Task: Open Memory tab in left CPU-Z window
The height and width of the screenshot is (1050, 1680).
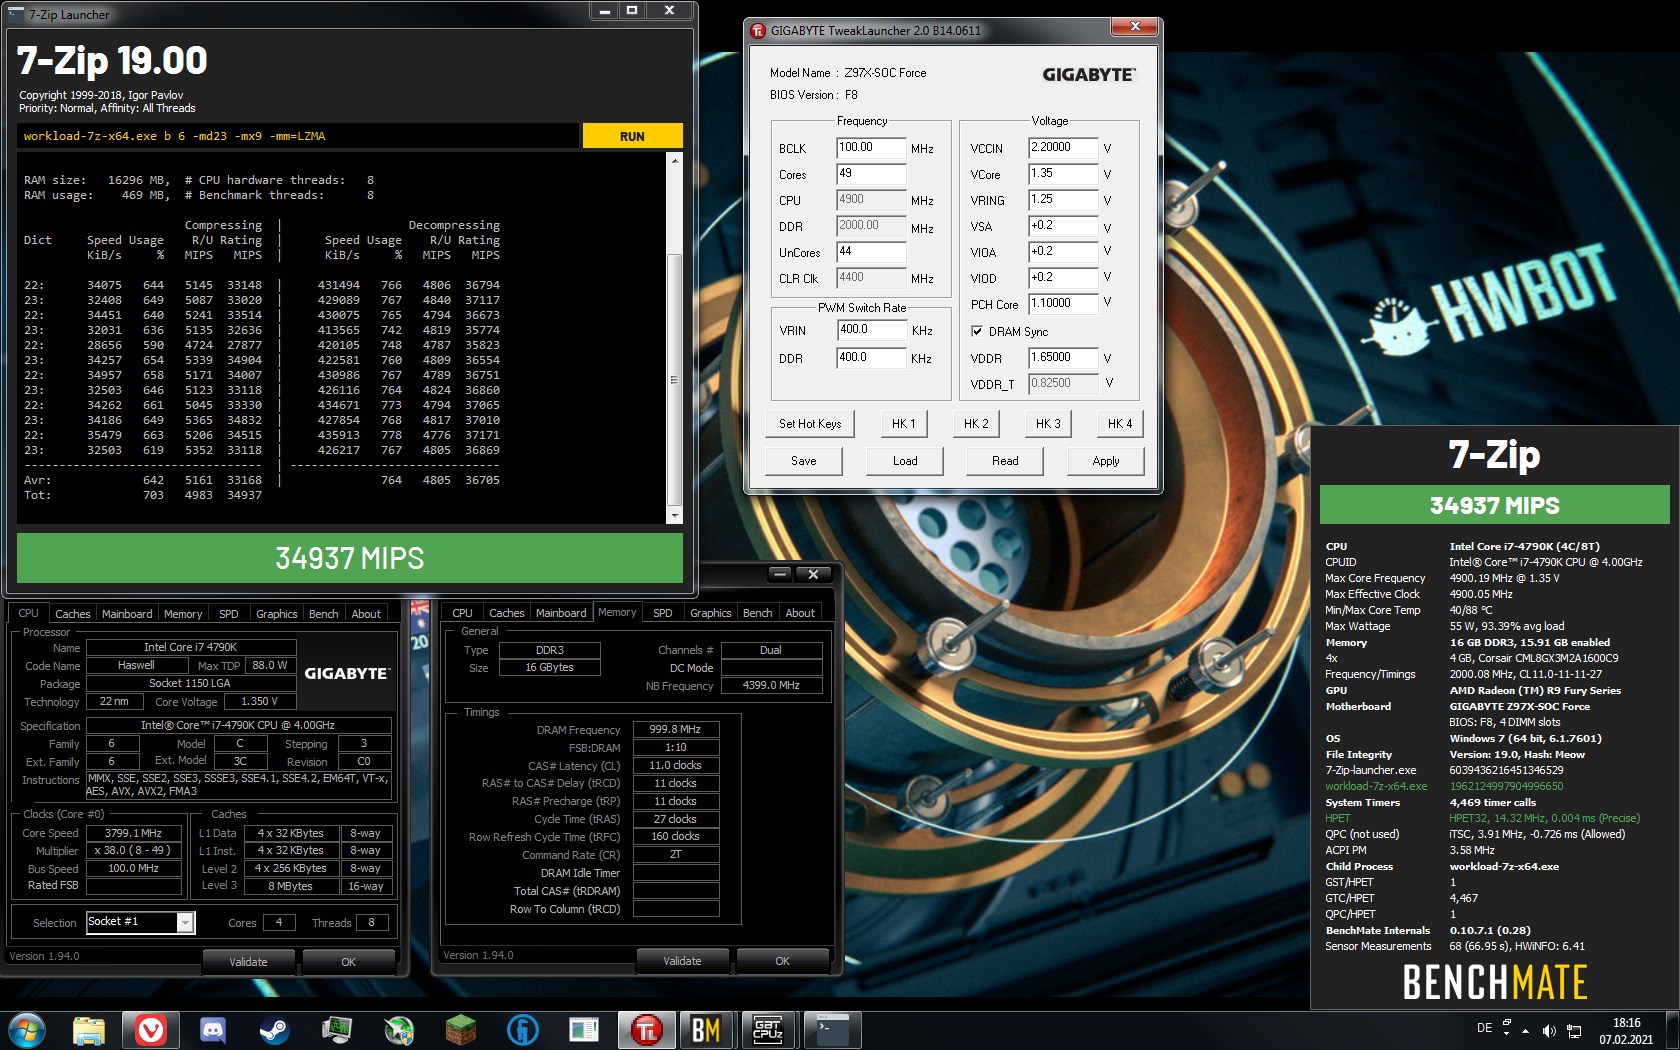Action: pyautogui.click(x=183, y=614)
